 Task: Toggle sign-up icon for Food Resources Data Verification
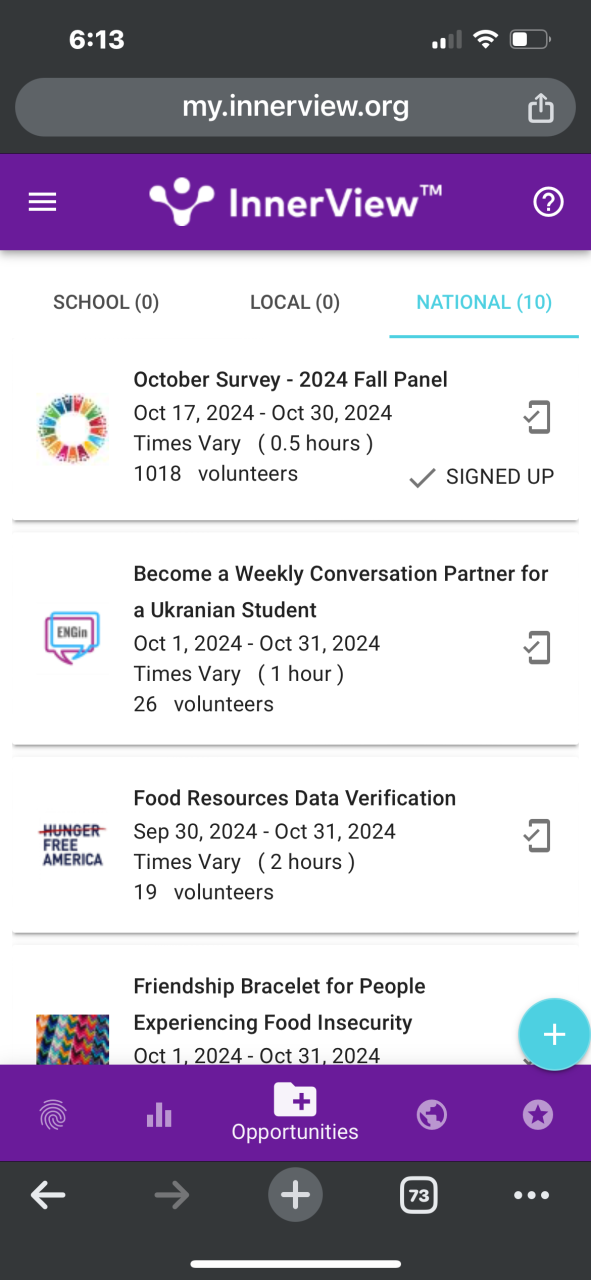(538, 835)
